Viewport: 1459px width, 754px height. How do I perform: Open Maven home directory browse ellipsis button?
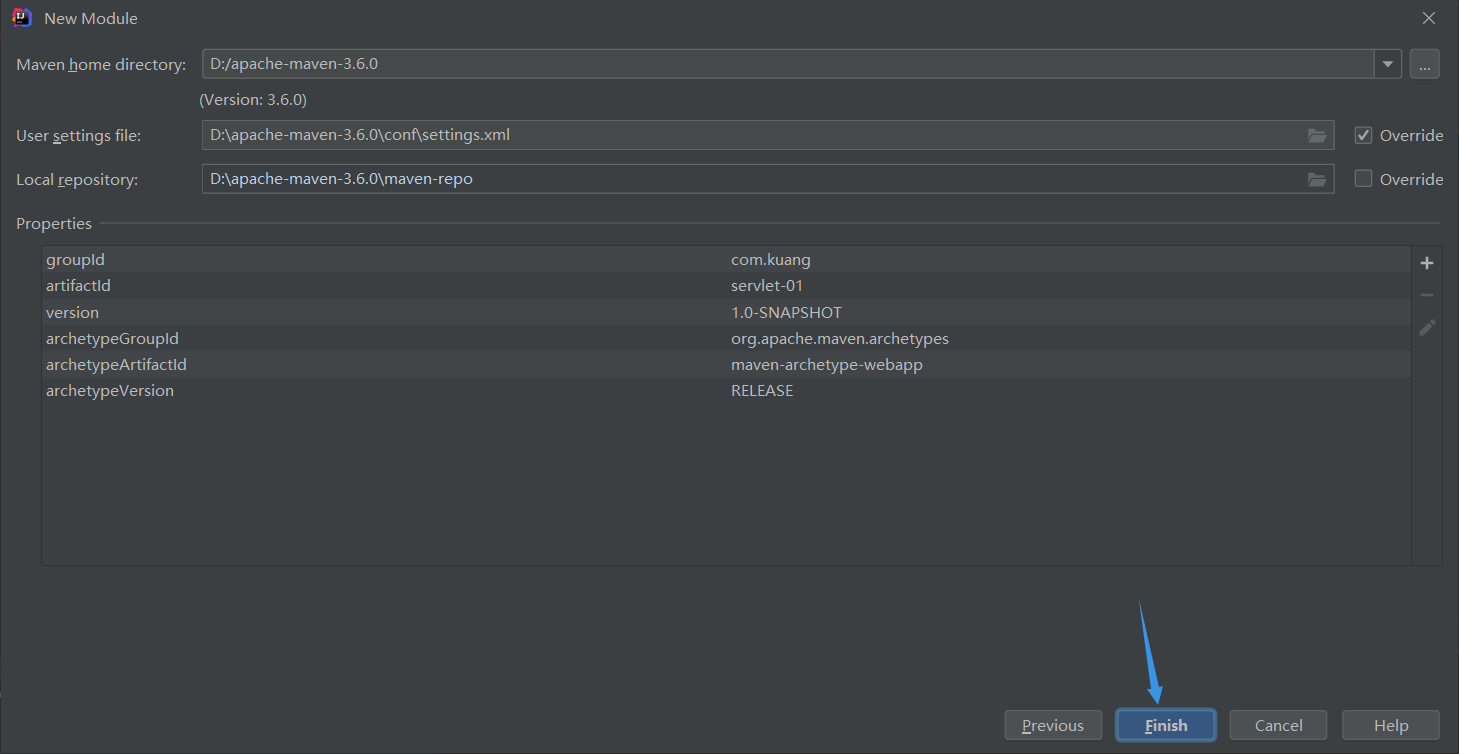tap(1425, 64)
